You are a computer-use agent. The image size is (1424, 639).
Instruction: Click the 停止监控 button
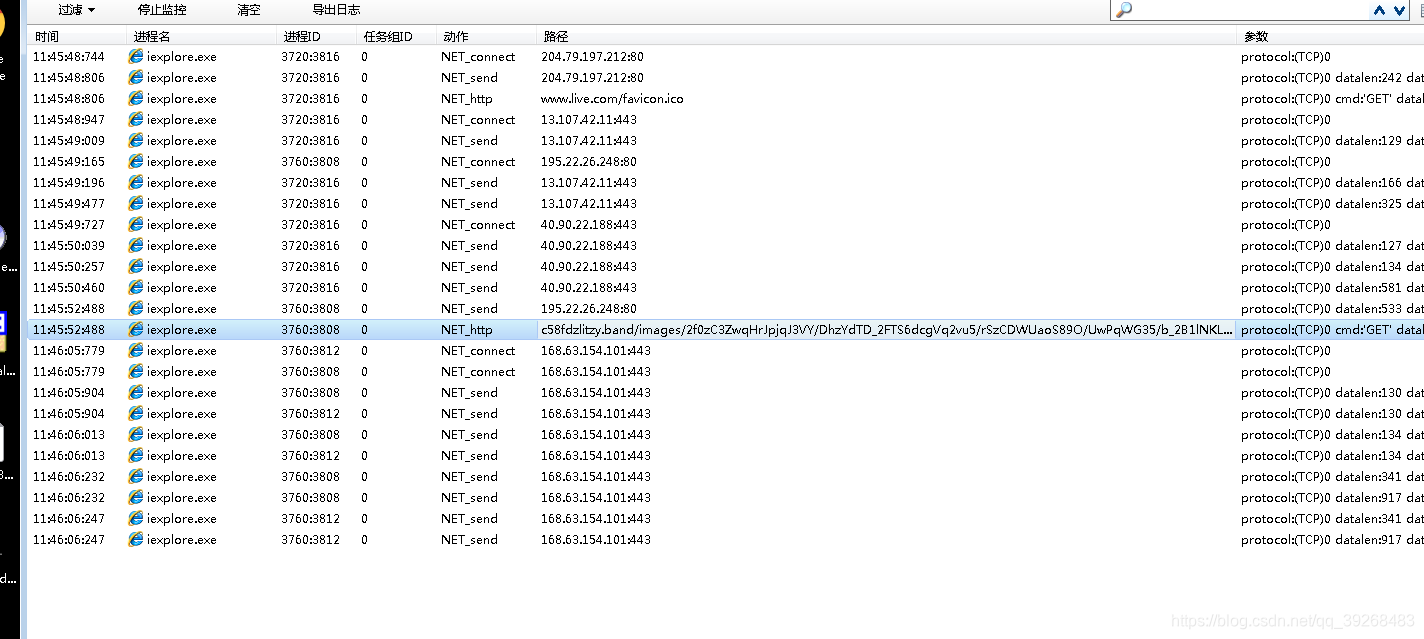(x=161, y=10)
